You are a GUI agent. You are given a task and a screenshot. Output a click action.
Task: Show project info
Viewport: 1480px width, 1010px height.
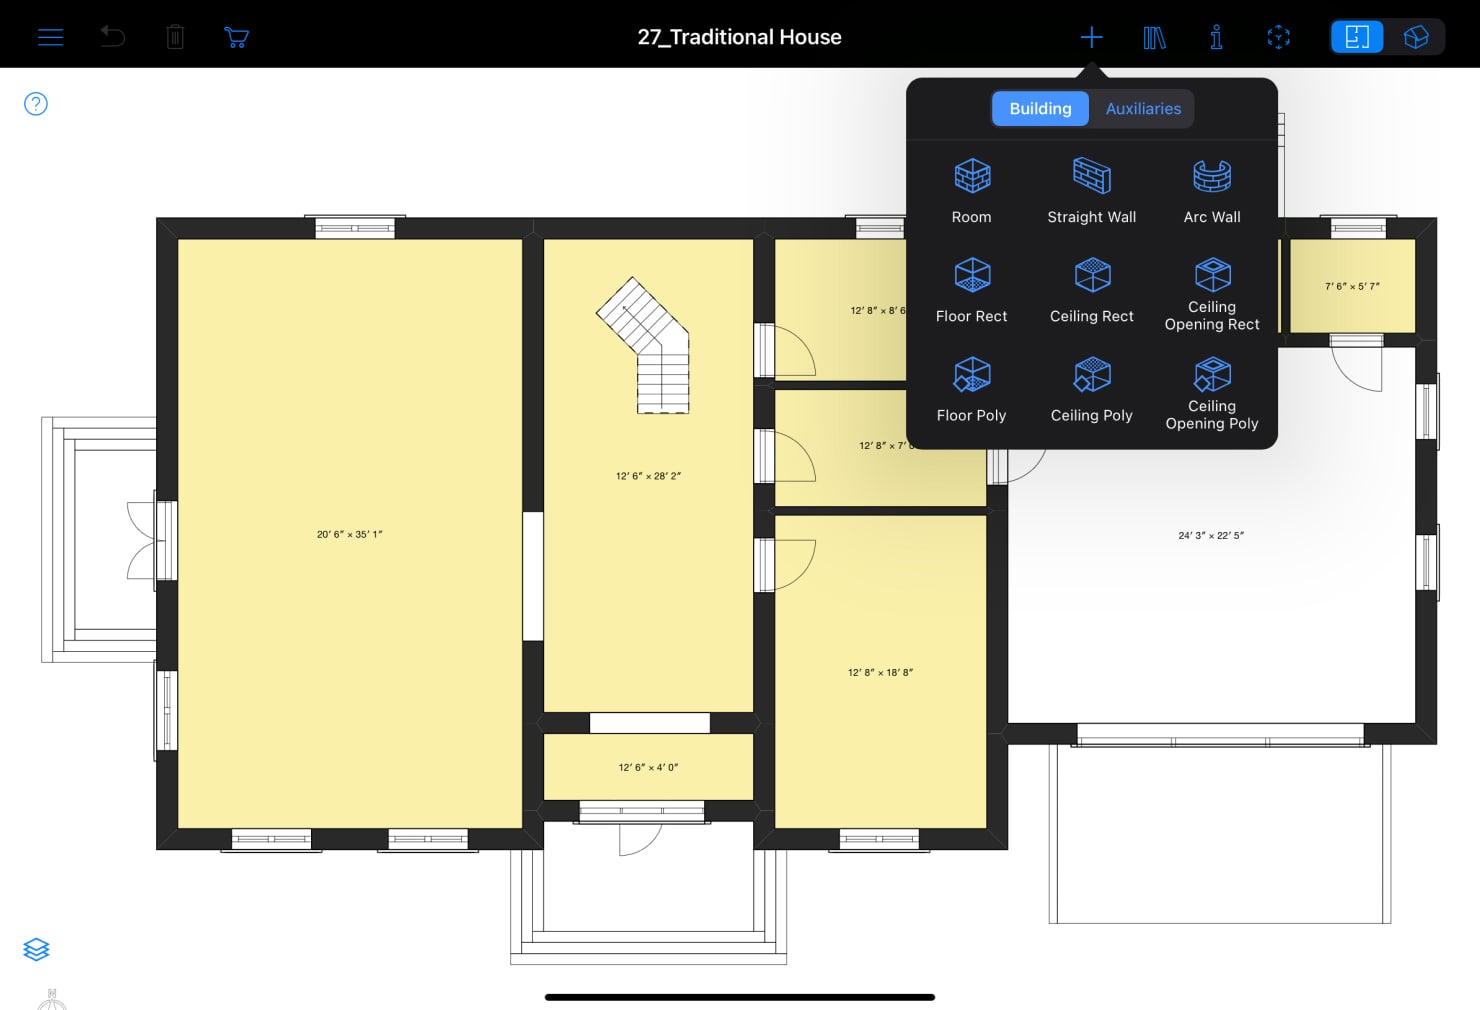tap(1216, 36)
